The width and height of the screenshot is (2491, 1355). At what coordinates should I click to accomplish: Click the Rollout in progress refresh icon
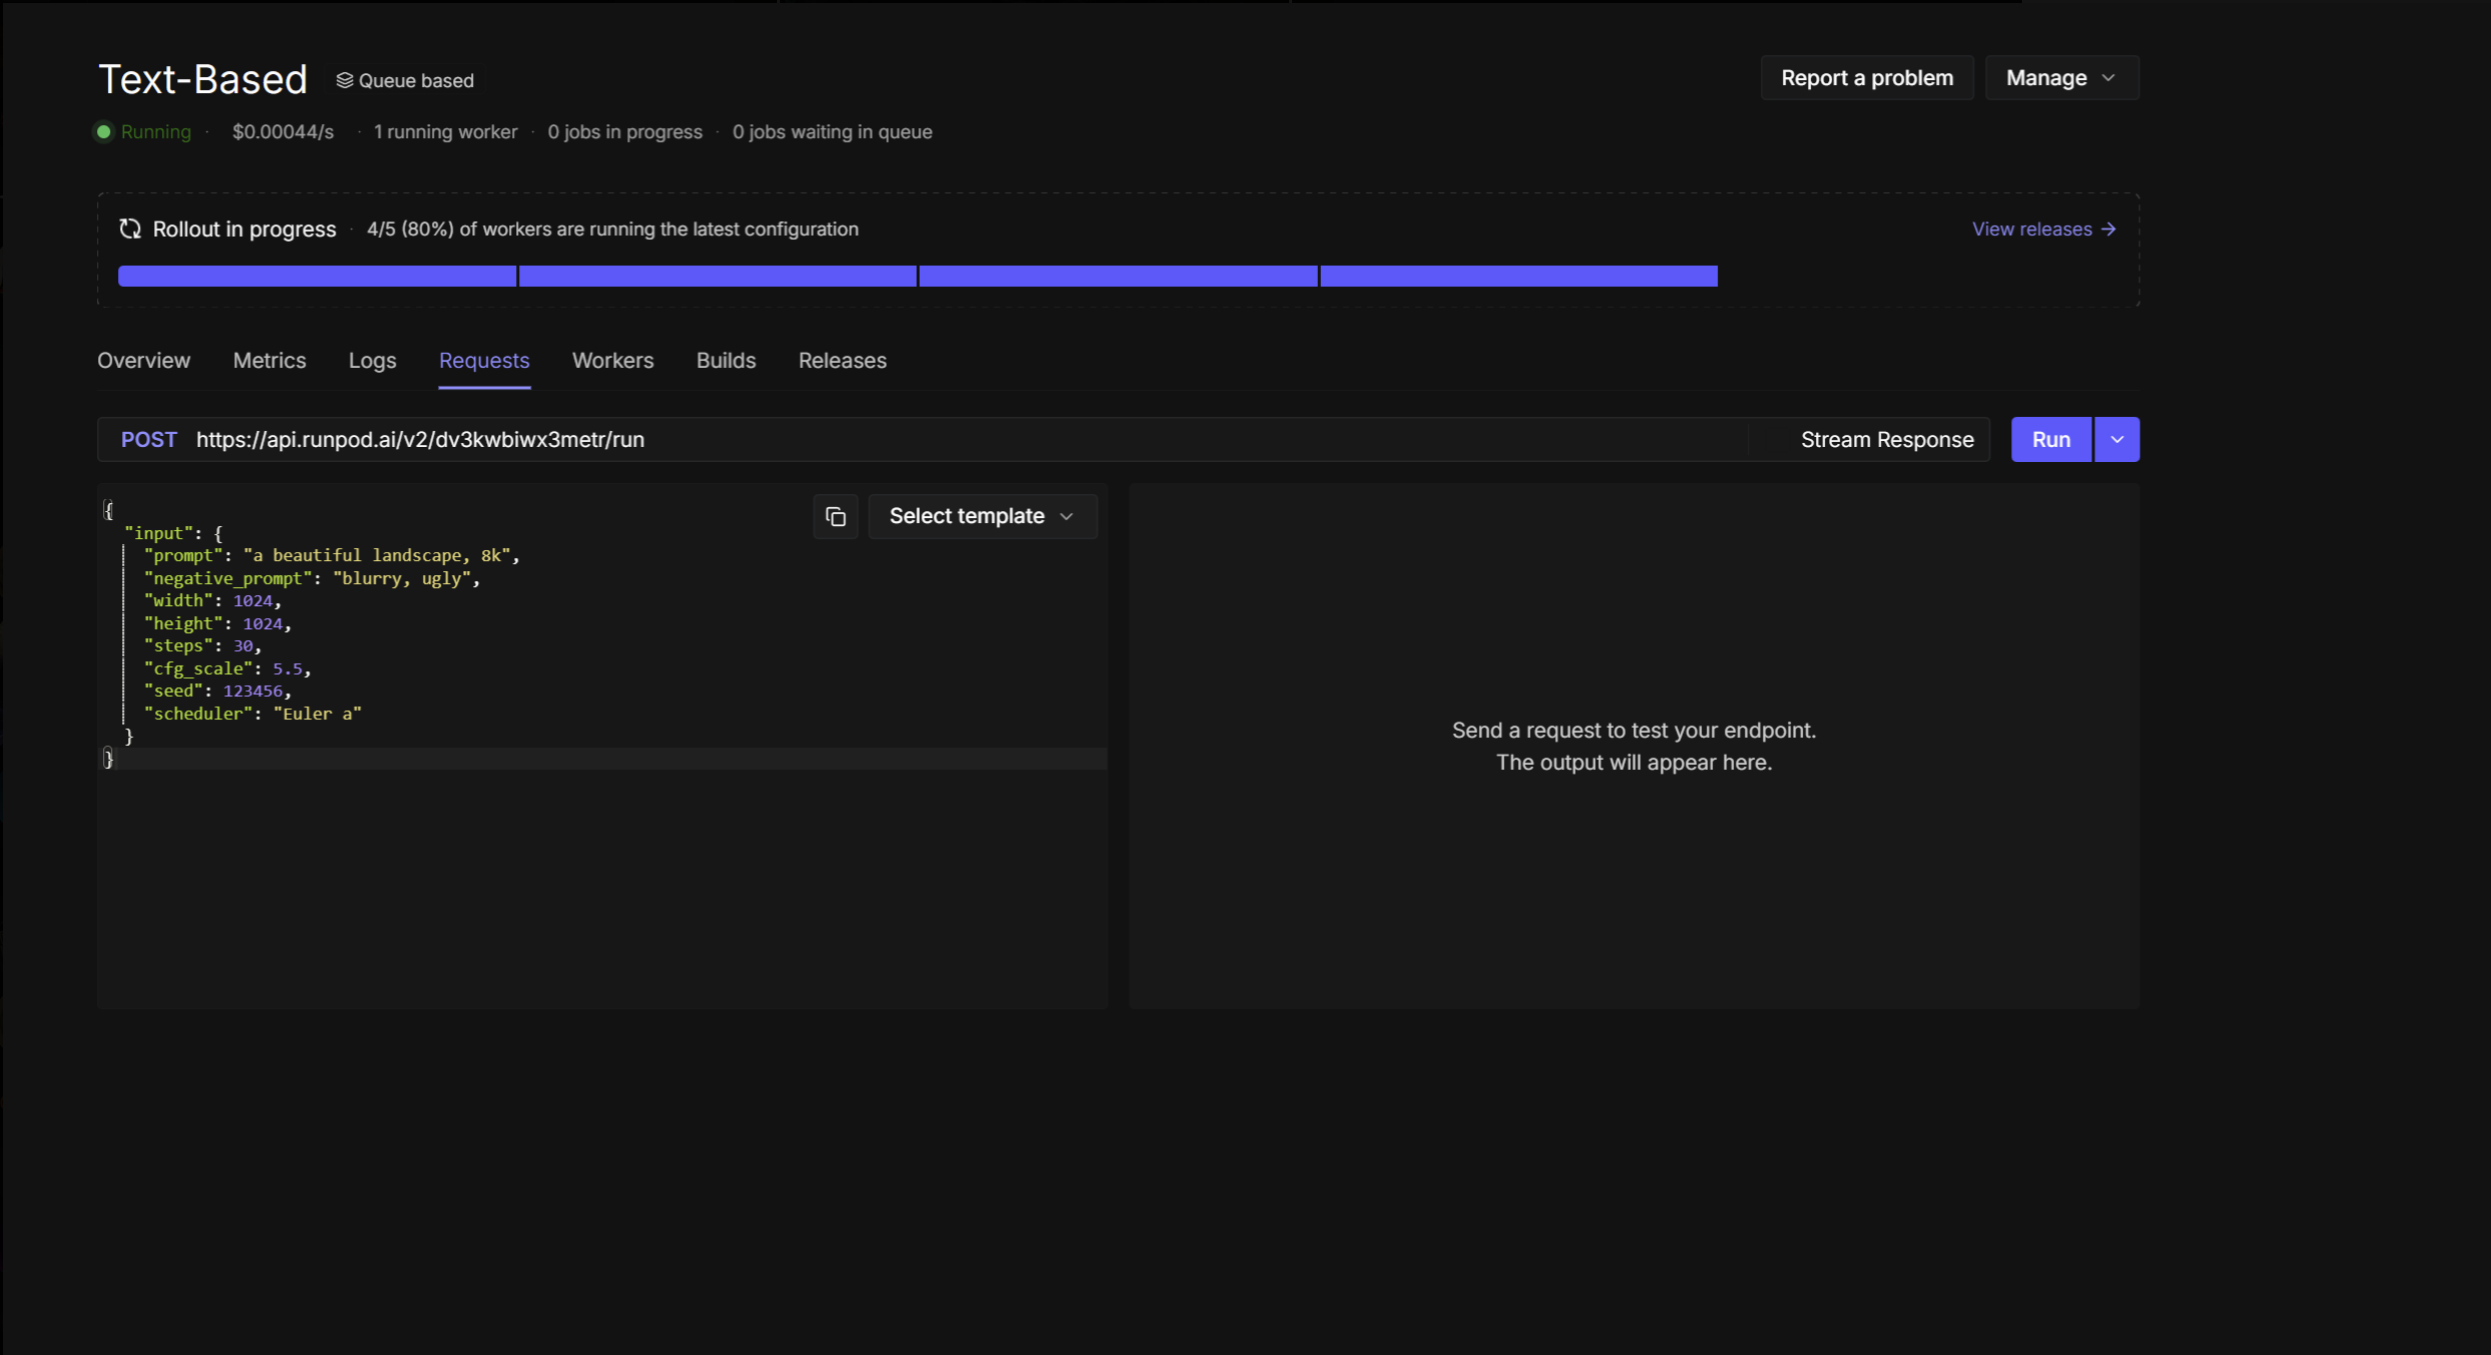point(130,229)
